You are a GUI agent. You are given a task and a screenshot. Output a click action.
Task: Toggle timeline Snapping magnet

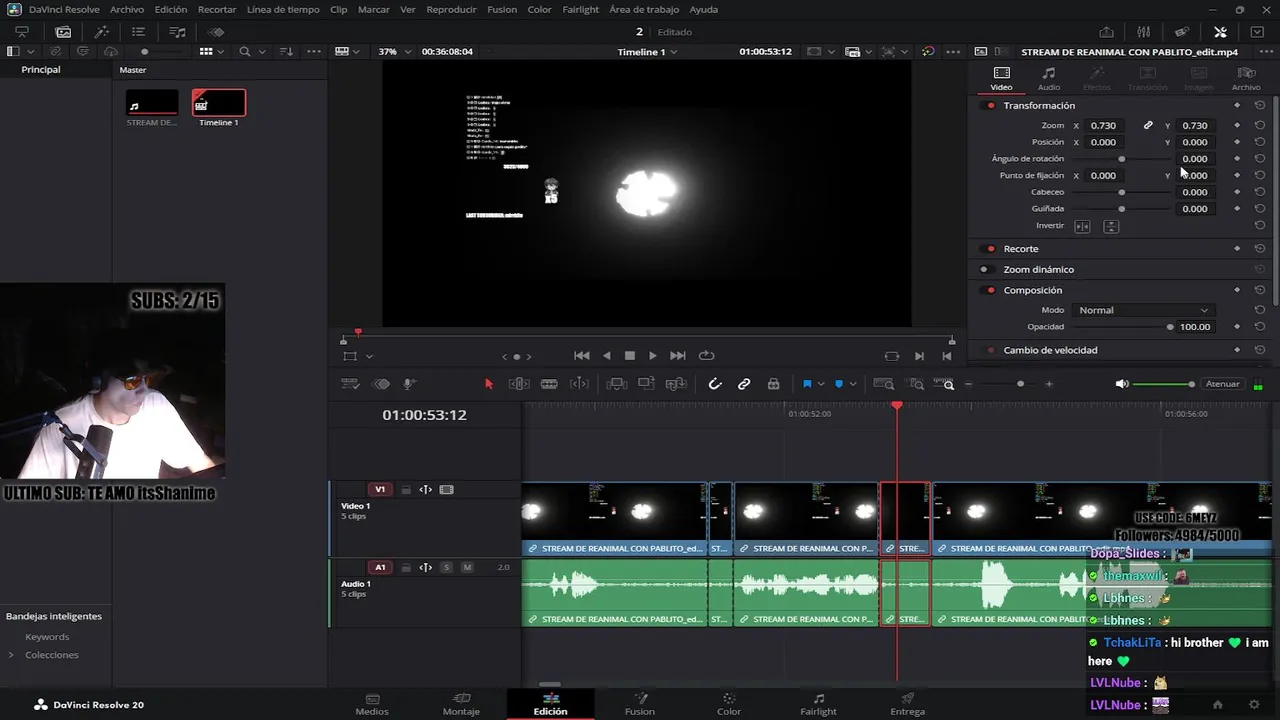tap(715, 384)
